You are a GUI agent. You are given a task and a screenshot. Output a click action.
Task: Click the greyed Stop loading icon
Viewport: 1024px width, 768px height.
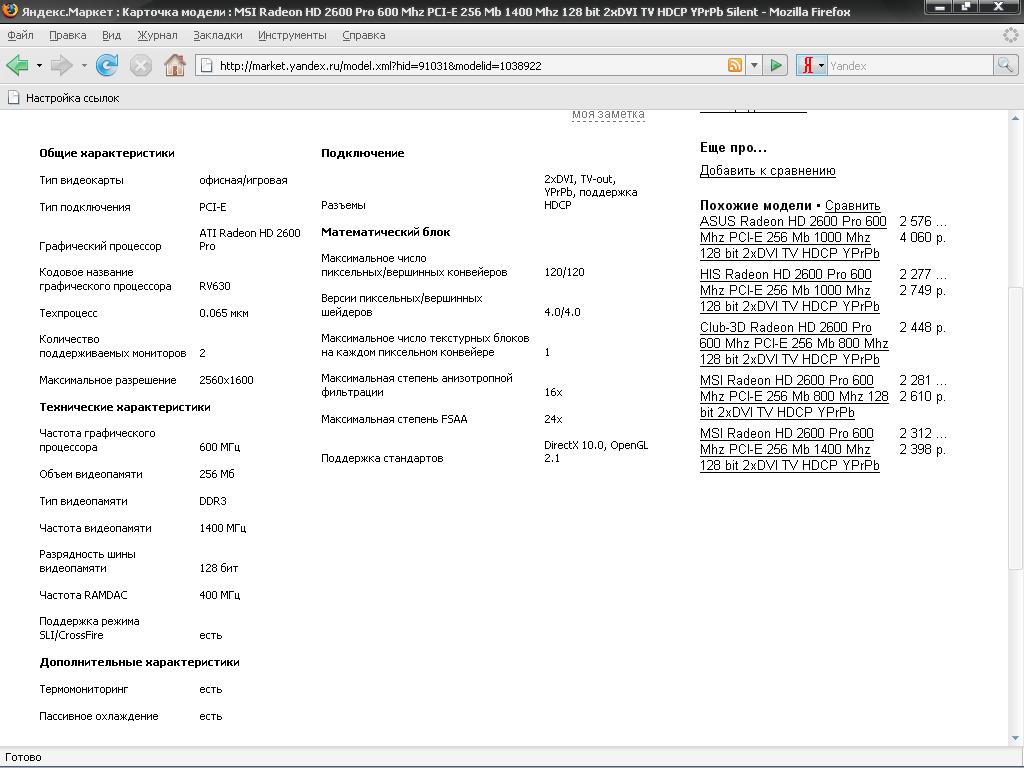(140, 65)
